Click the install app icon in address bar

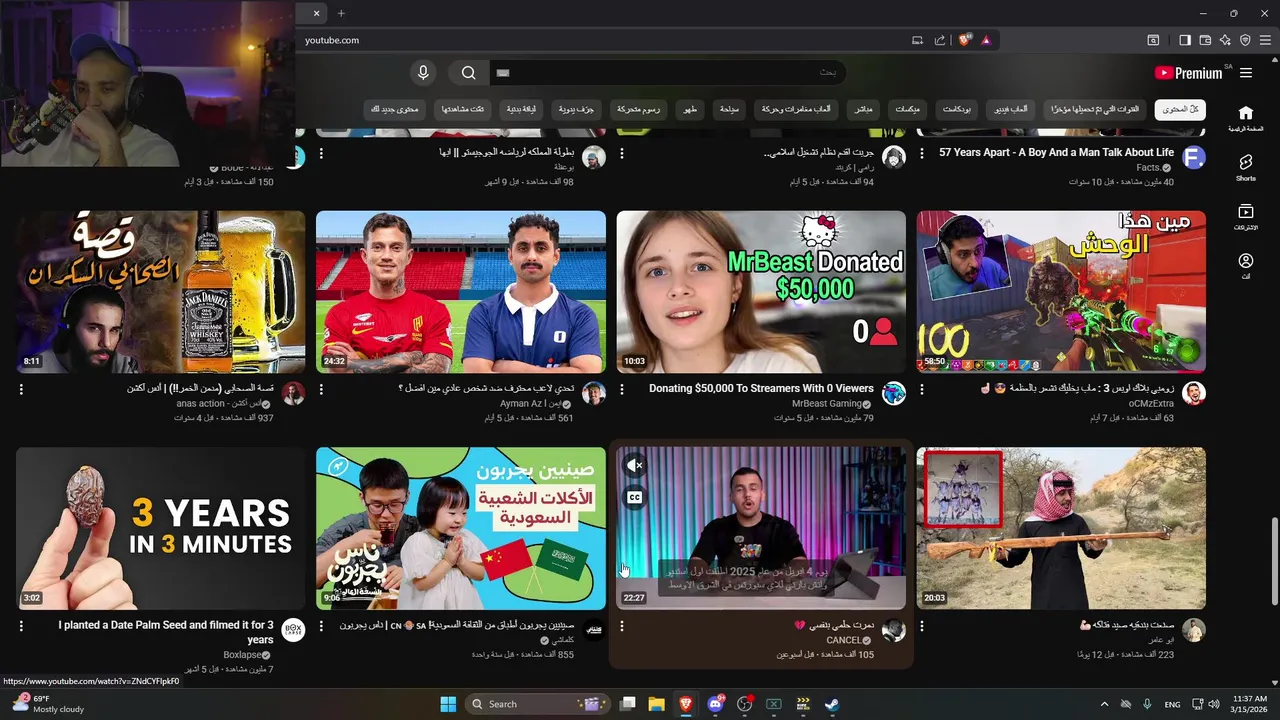pyautogui.click(x=917, y=40)
